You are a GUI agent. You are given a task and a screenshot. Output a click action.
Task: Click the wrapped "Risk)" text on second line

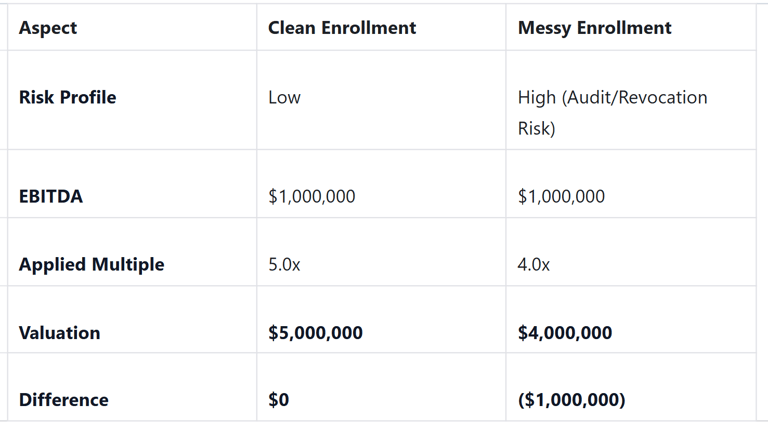tap(536, 129)
